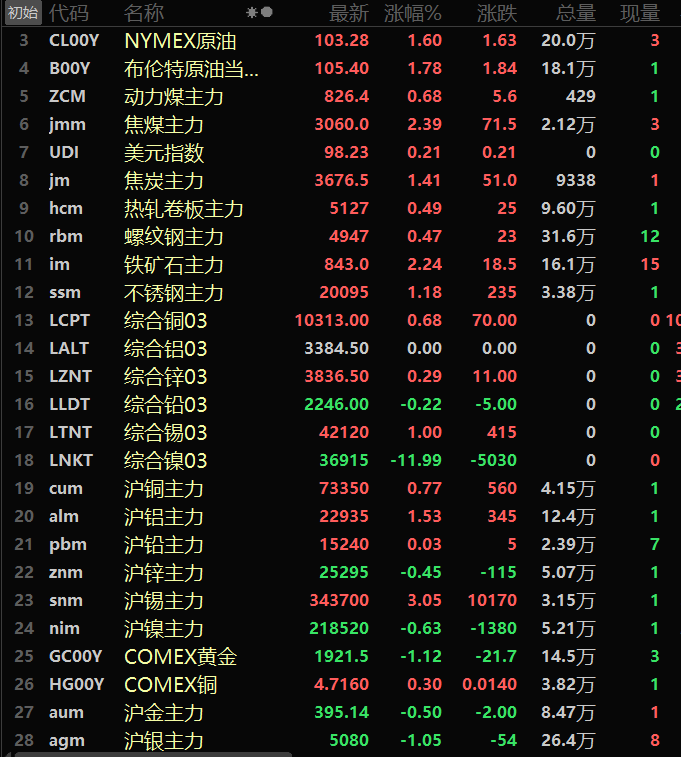Open the 布伦特原油 quote row

(191, 69)
